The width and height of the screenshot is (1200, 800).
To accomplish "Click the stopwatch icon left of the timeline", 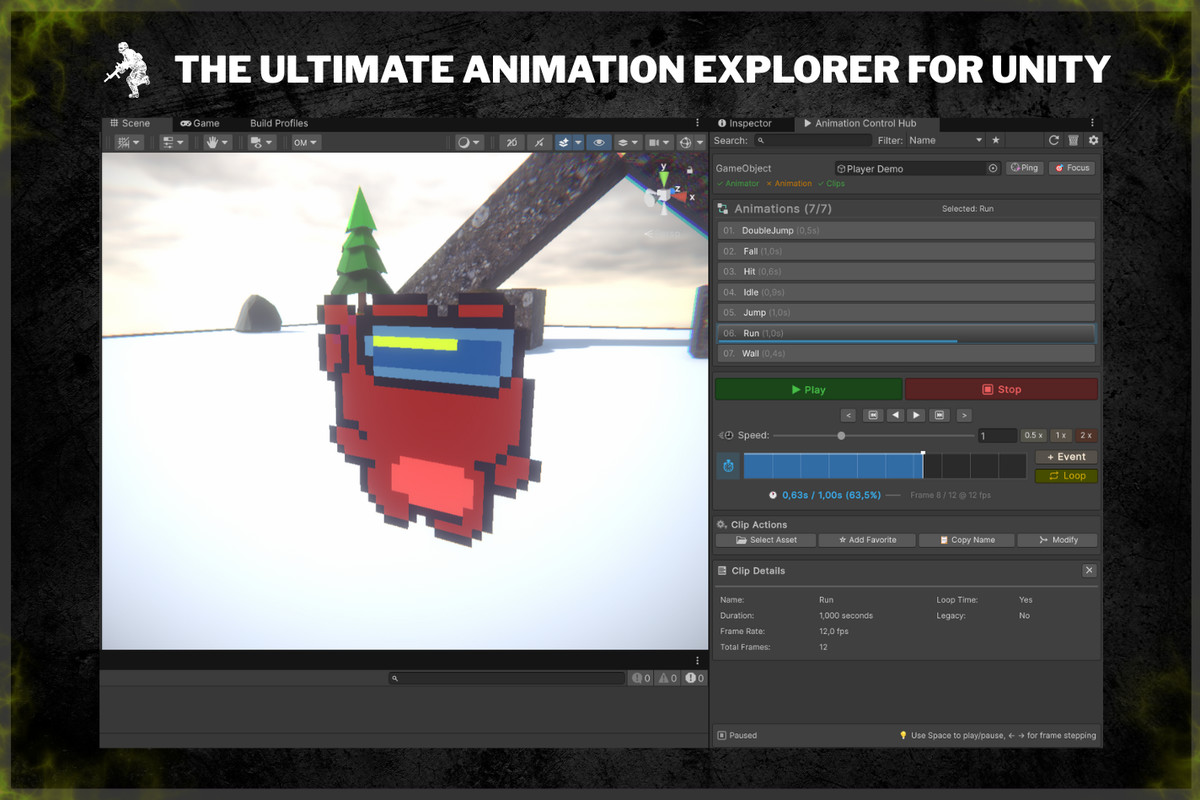I will (x=728, y=466).
